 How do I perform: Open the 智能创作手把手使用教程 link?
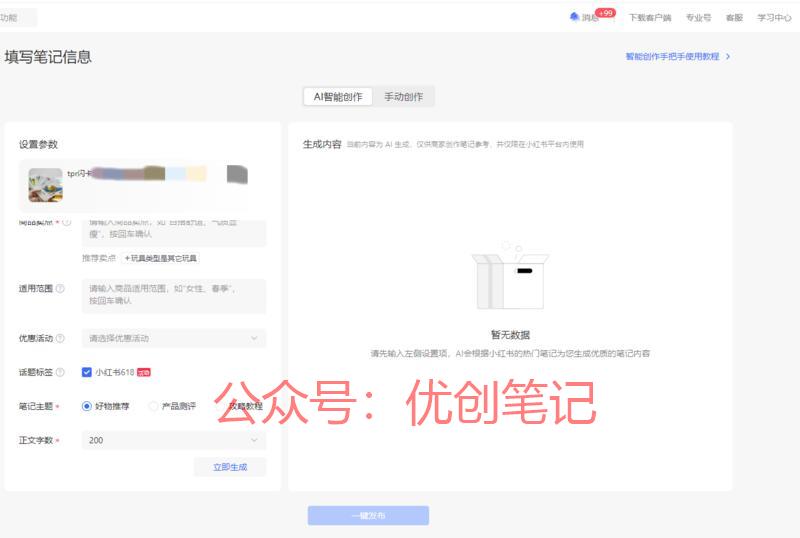pos(672,56)
